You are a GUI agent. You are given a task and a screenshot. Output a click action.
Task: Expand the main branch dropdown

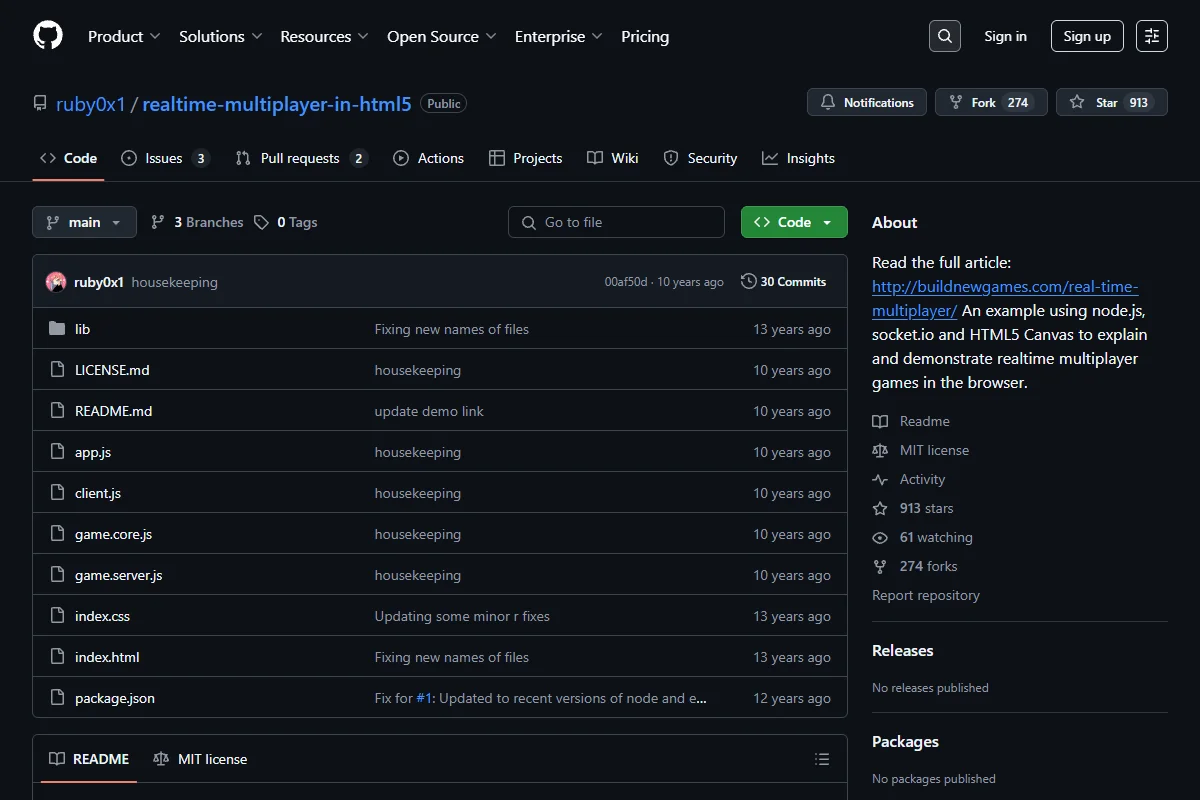pyautogui.click(x=84, y=222)
